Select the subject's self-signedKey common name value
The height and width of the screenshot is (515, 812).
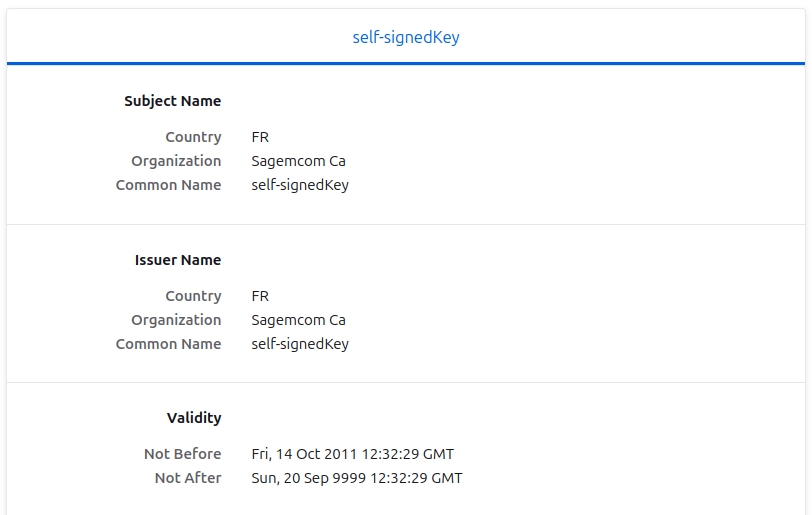click(300, 185)
